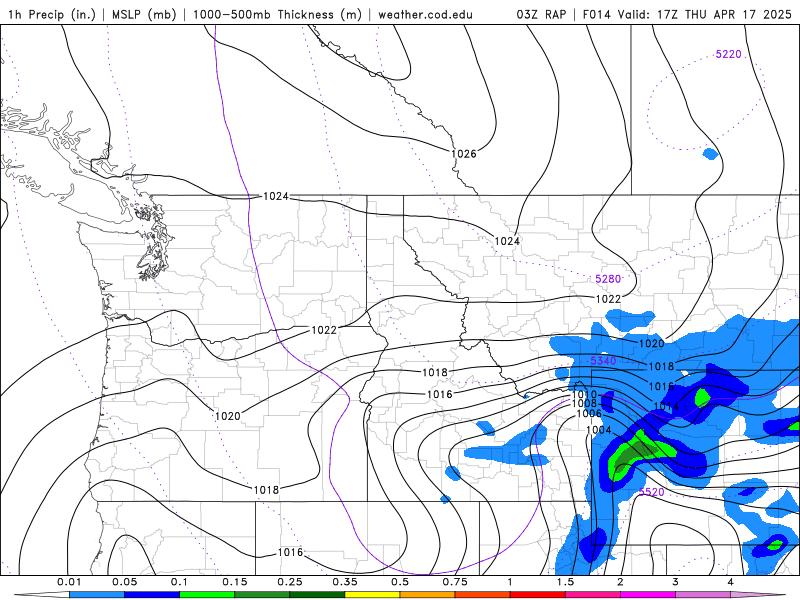Click the 0.15 legend value
800x600 pixels.
235,582
